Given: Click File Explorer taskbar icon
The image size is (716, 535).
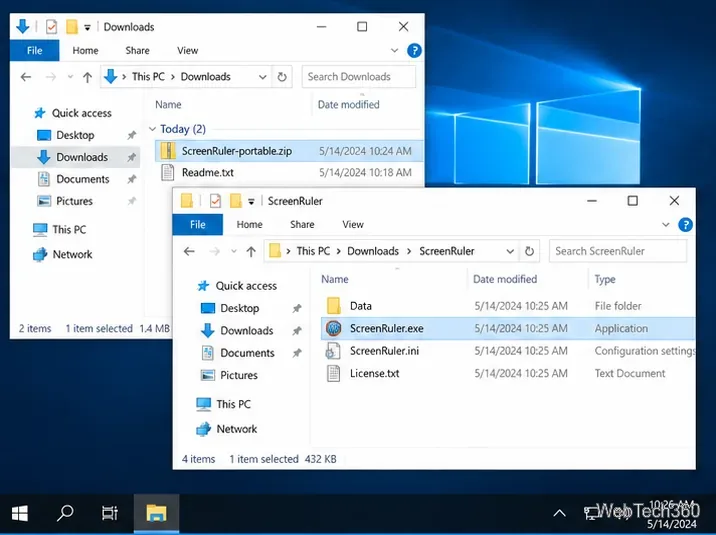Looking at the screenshot, I should (156, 513).
